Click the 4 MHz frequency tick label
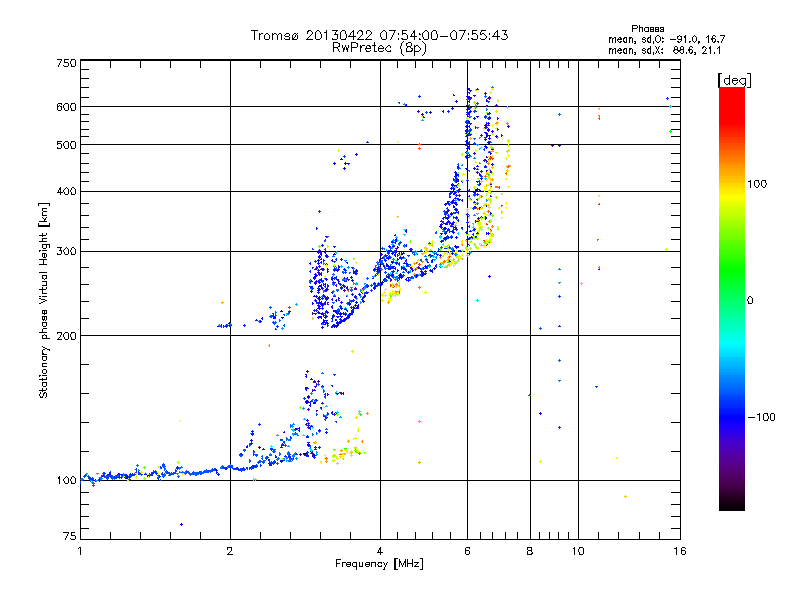Viewport: 800px width, 600px height. 380,551
